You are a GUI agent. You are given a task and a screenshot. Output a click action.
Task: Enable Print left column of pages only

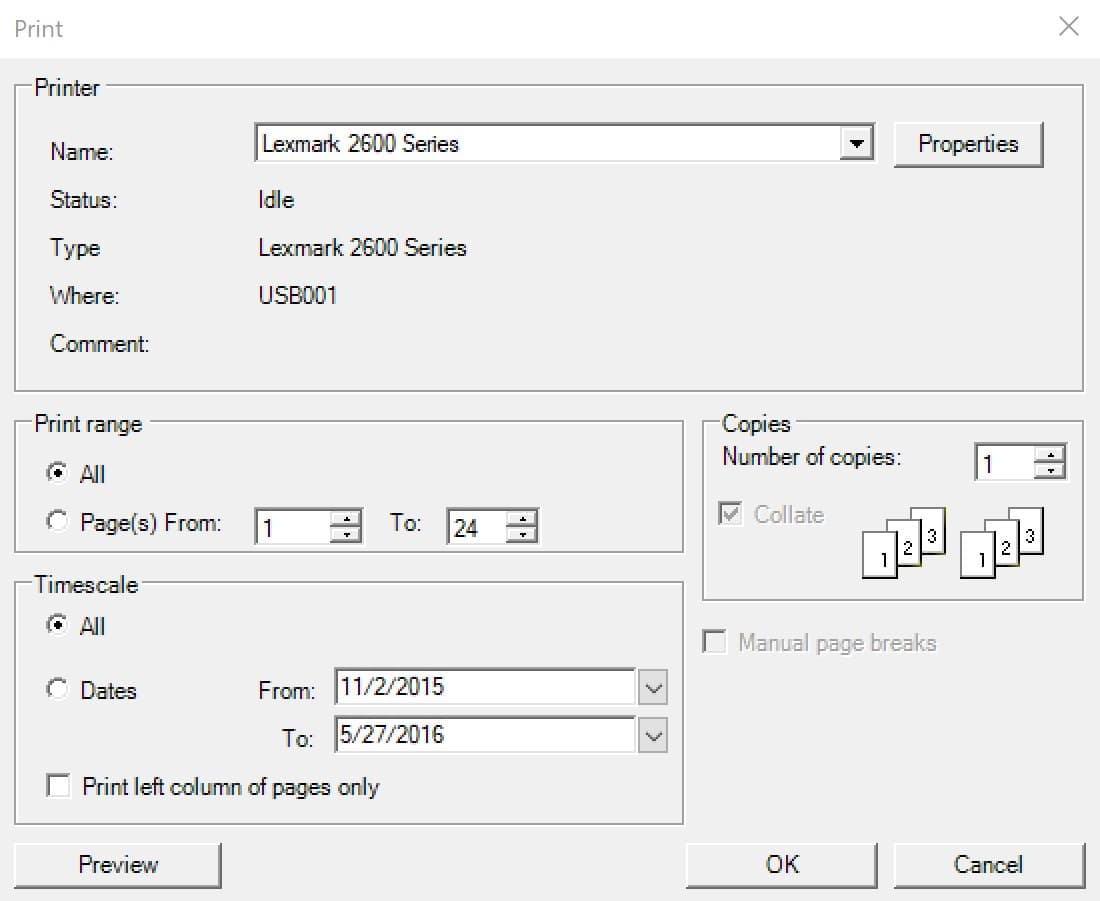(57, 787)
